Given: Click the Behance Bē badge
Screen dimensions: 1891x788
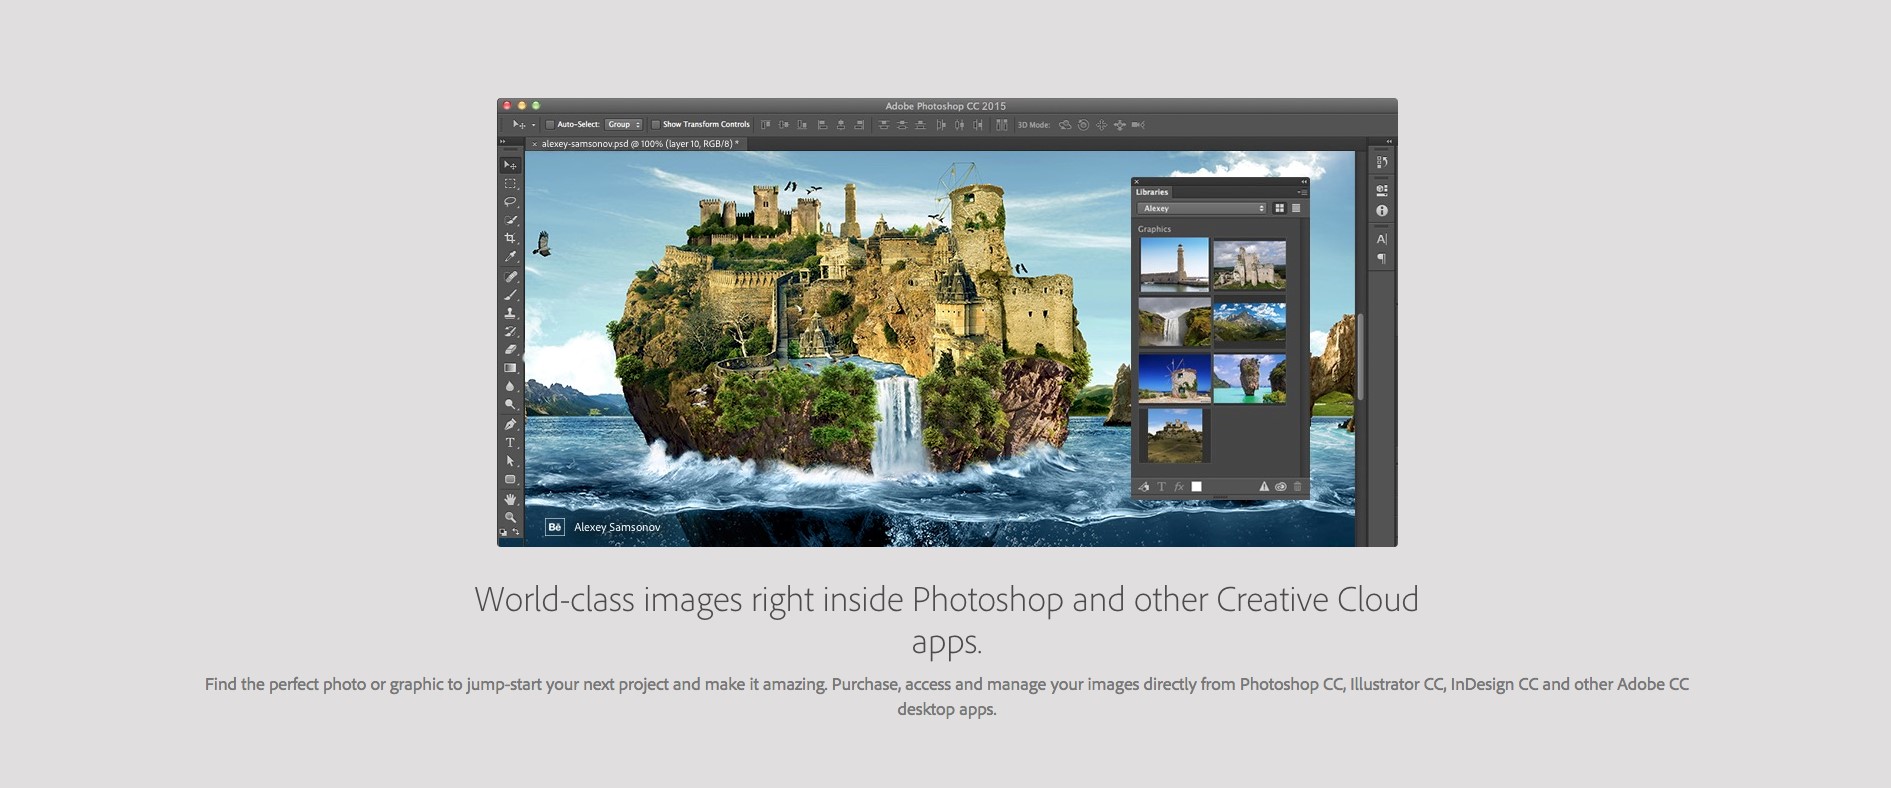Looking at the screenshot, I should point(554,527).
